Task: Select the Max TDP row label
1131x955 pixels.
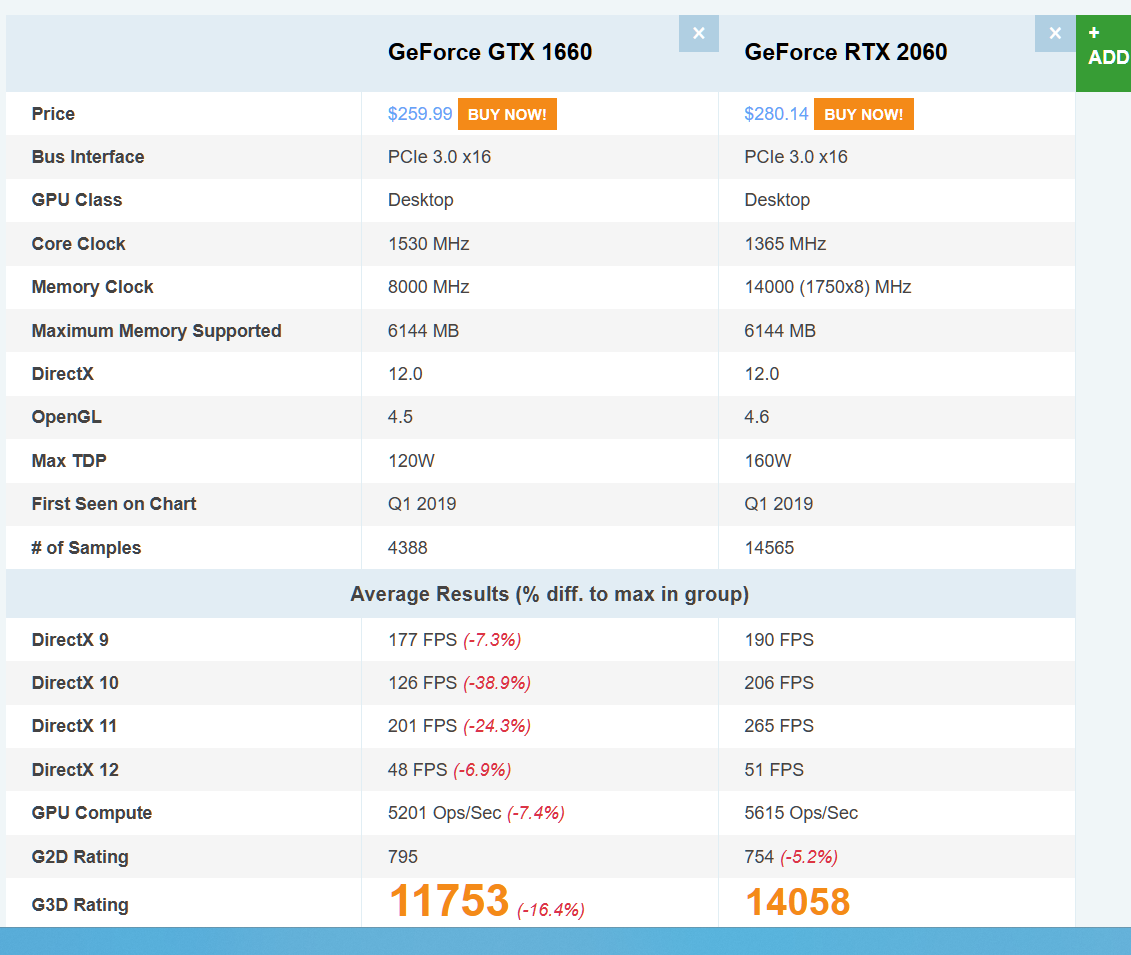Action: (x=69, y=460)
